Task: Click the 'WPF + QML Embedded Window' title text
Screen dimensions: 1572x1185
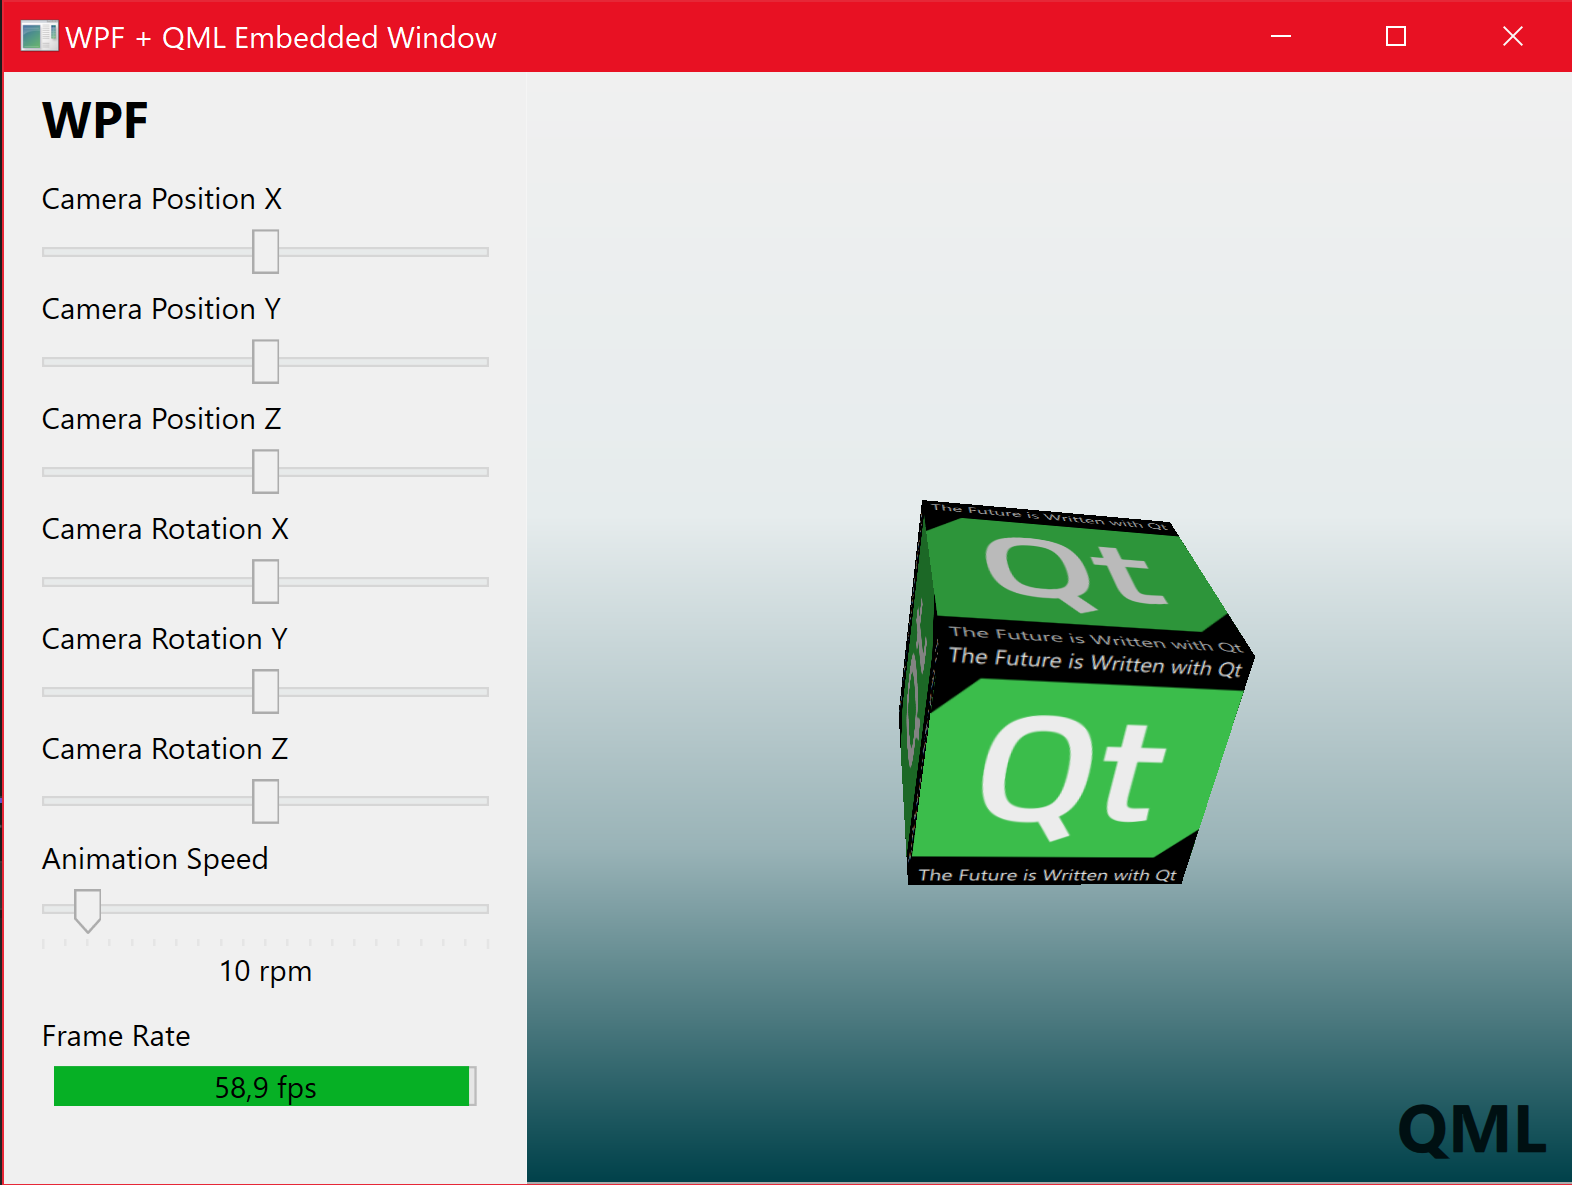Action: click(x=281, y=38)
